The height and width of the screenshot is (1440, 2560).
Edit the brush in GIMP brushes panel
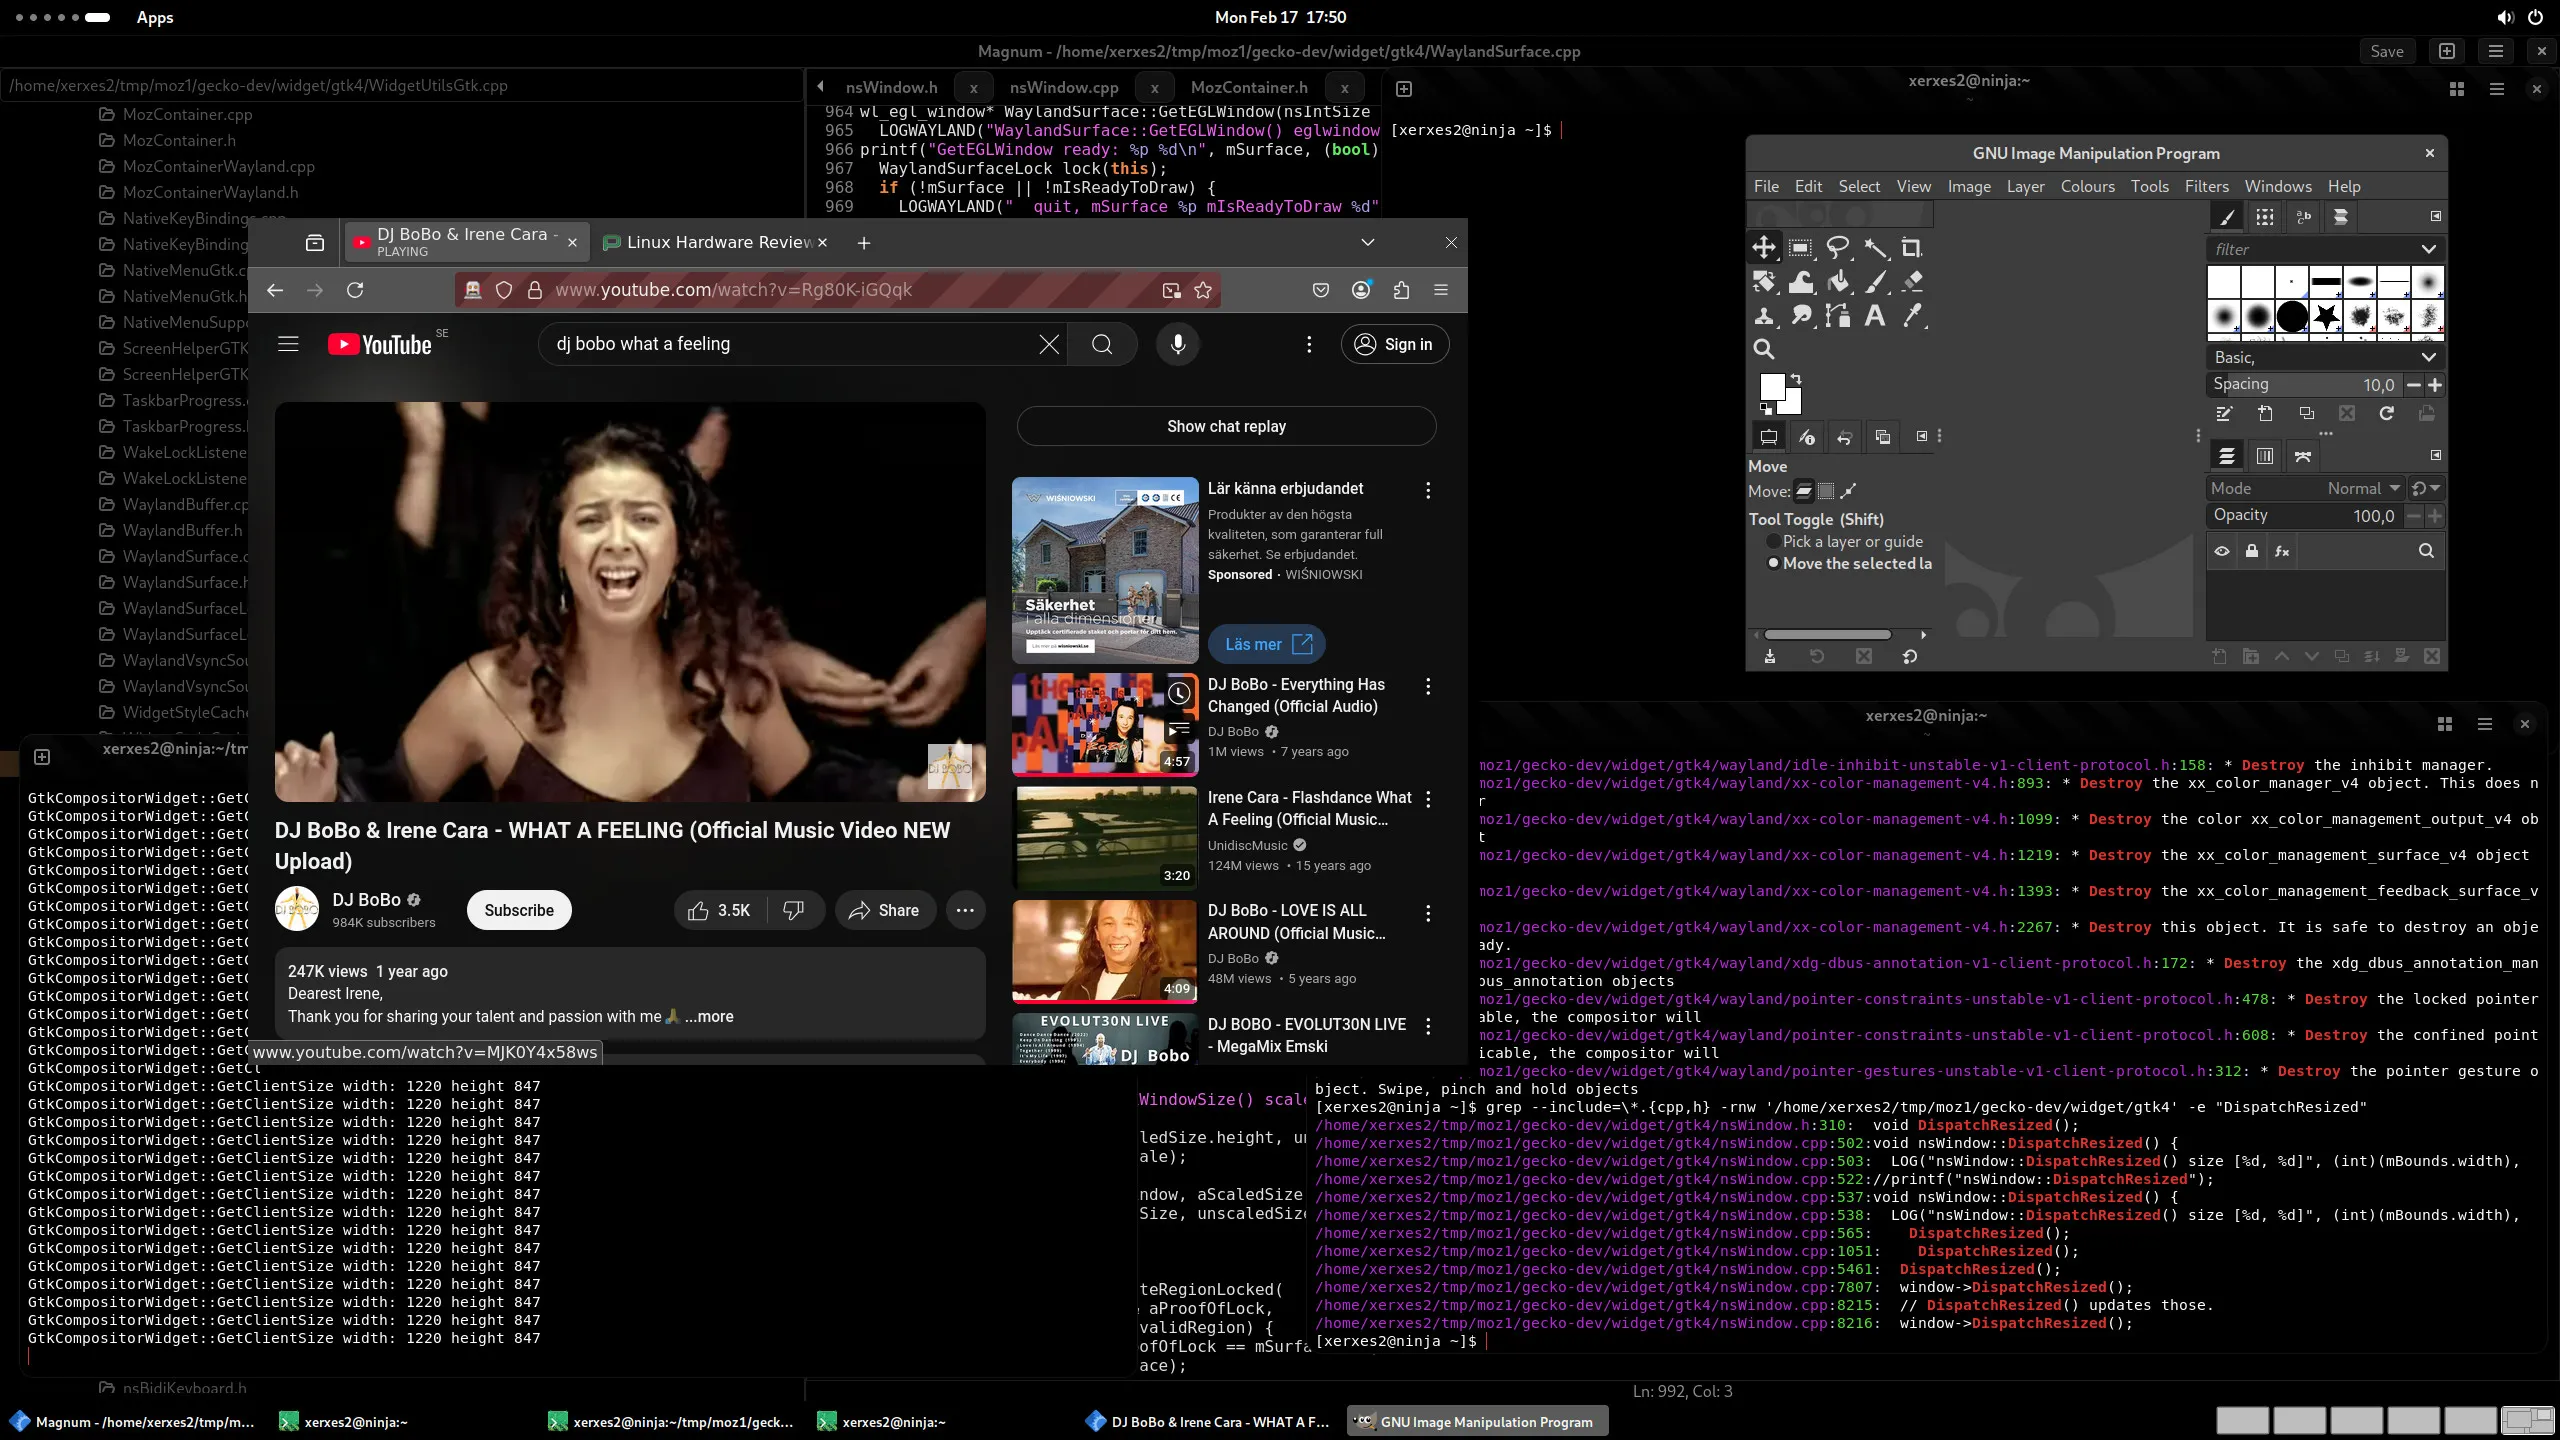click(x=2224, y=413)
